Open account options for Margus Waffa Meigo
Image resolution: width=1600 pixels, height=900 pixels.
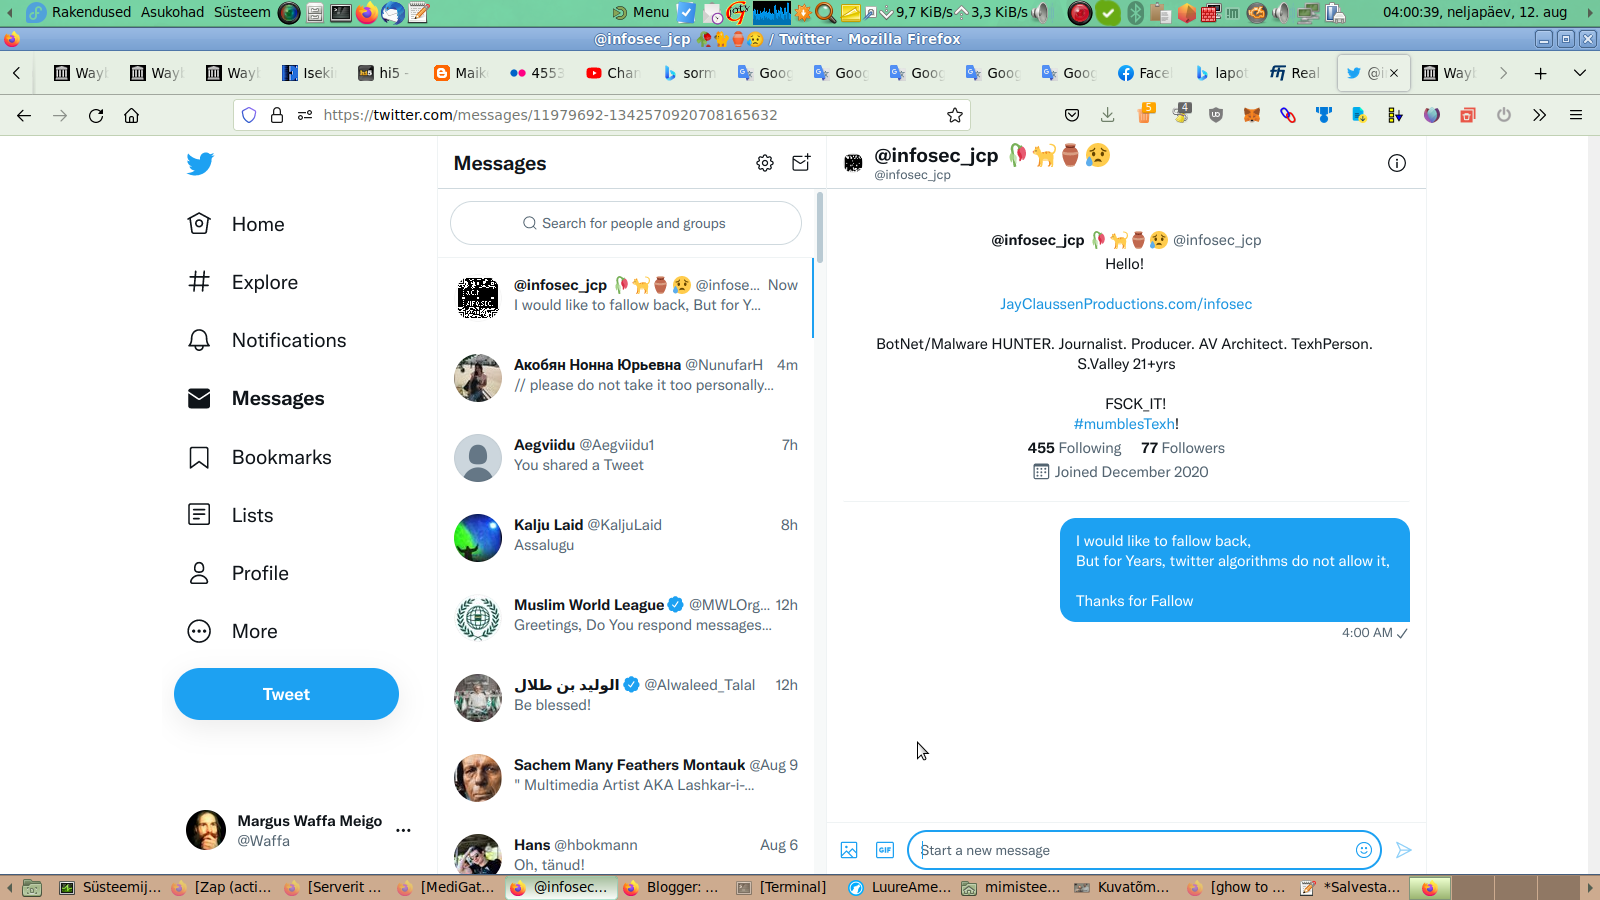point(403,830)
